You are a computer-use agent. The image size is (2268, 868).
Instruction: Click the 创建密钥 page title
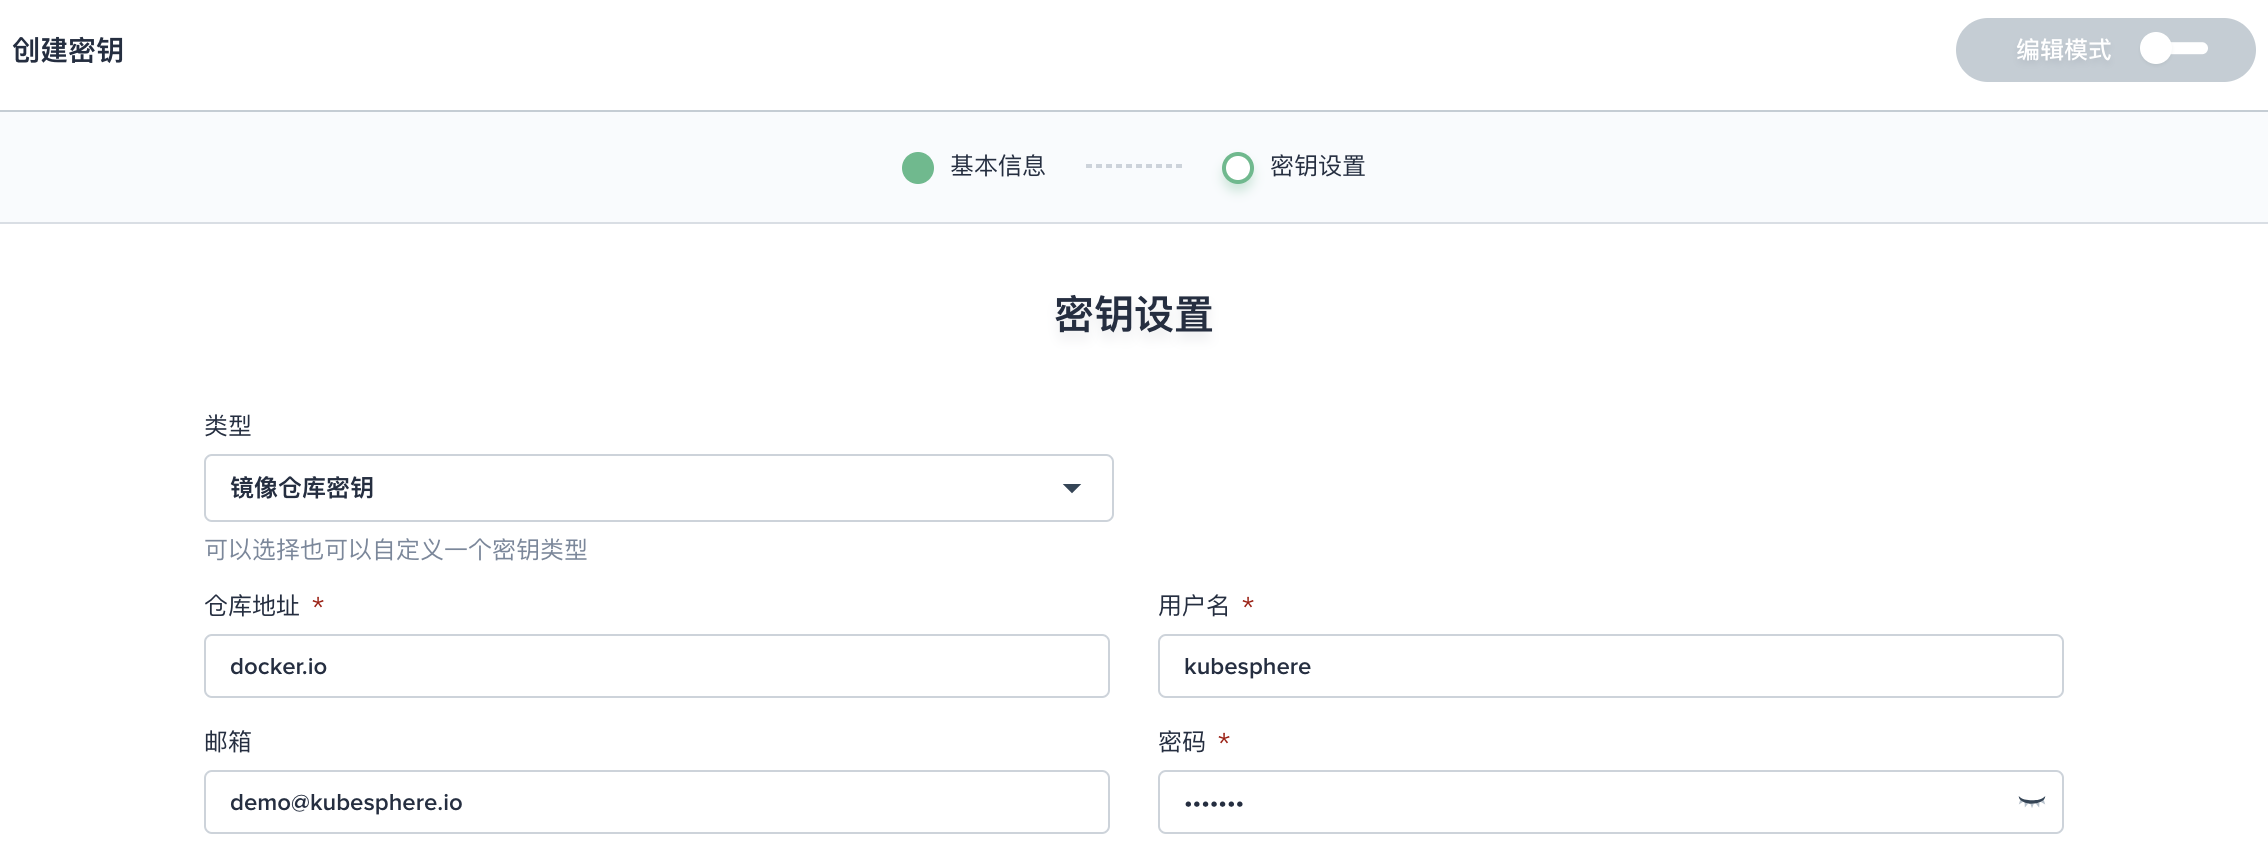coord(68,50)
